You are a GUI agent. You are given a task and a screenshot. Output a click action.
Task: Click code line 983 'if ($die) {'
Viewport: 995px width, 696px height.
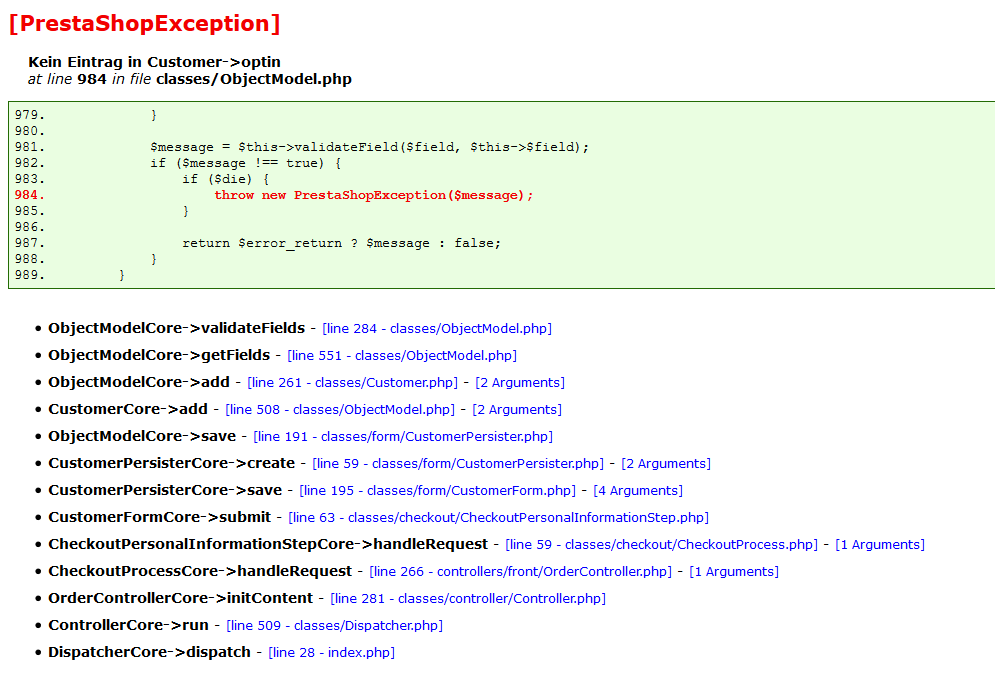pyautogui.click(x=225, y=179)
